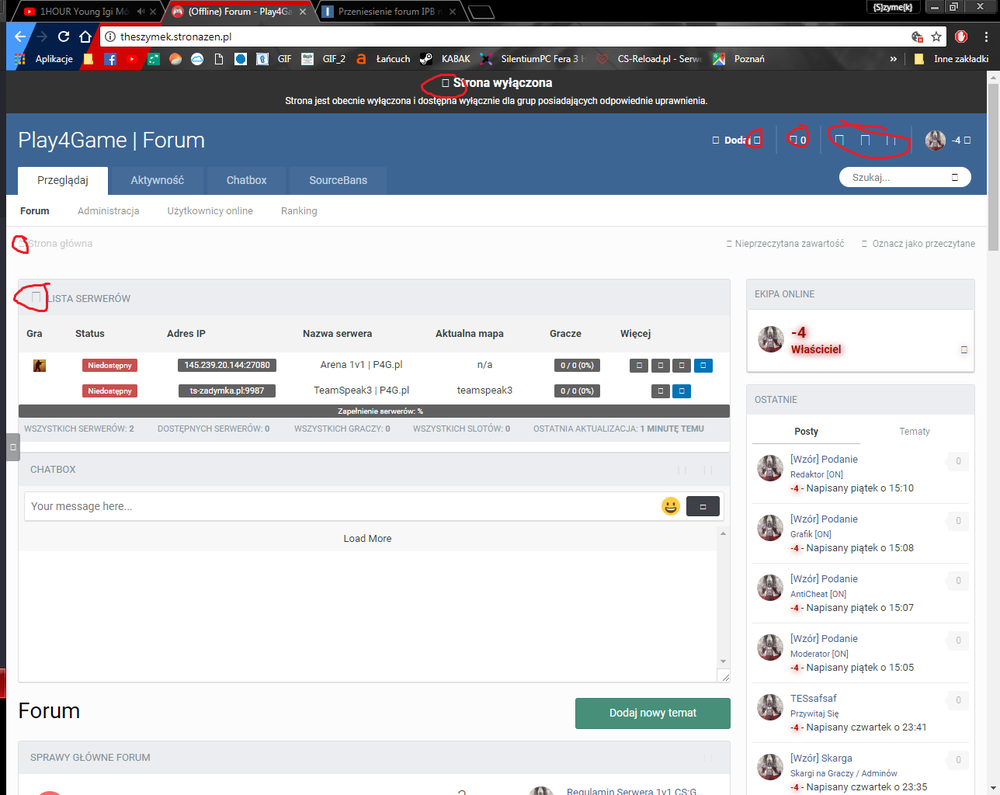This screenshot has height=795, width=1000.
Task: Click the address bar URL field
Action: pyautogui.click(x=504, y=37)
